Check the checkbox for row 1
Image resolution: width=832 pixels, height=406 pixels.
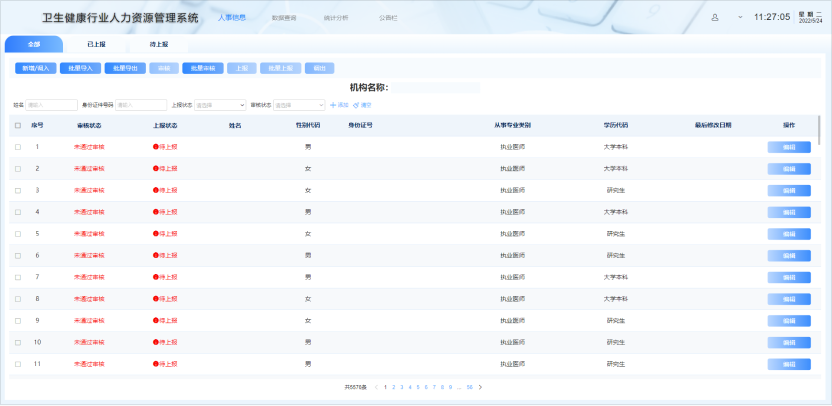(17, 147)
